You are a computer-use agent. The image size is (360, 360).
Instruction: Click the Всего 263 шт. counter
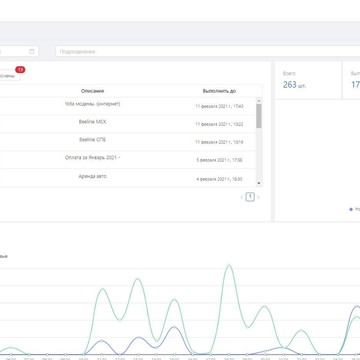coord(295,80)
